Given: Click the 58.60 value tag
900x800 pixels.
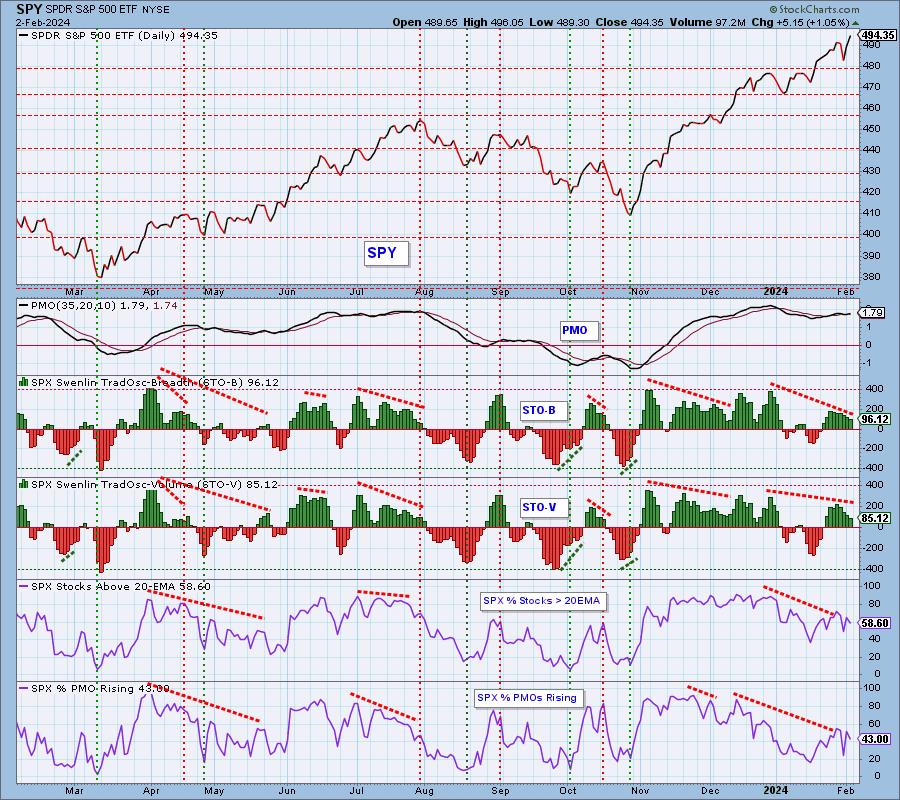Looking at the screenshot, I should 875,623.
